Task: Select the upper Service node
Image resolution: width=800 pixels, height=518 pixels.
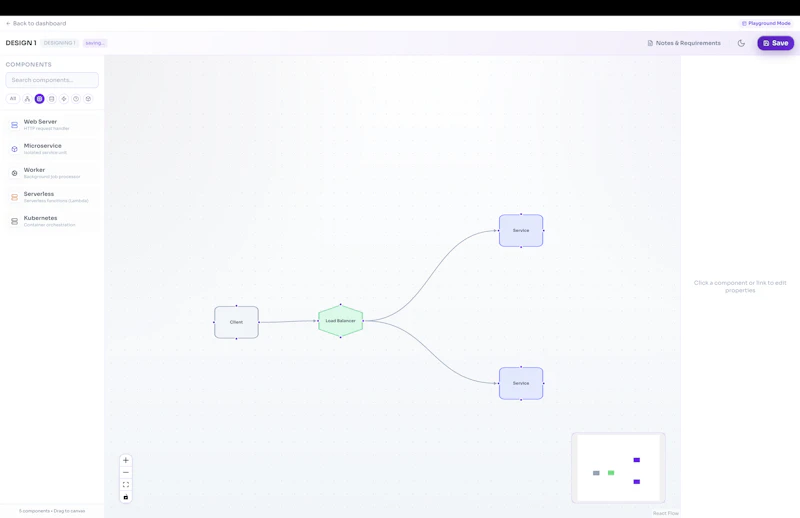Action: click(x=521, y=230)
